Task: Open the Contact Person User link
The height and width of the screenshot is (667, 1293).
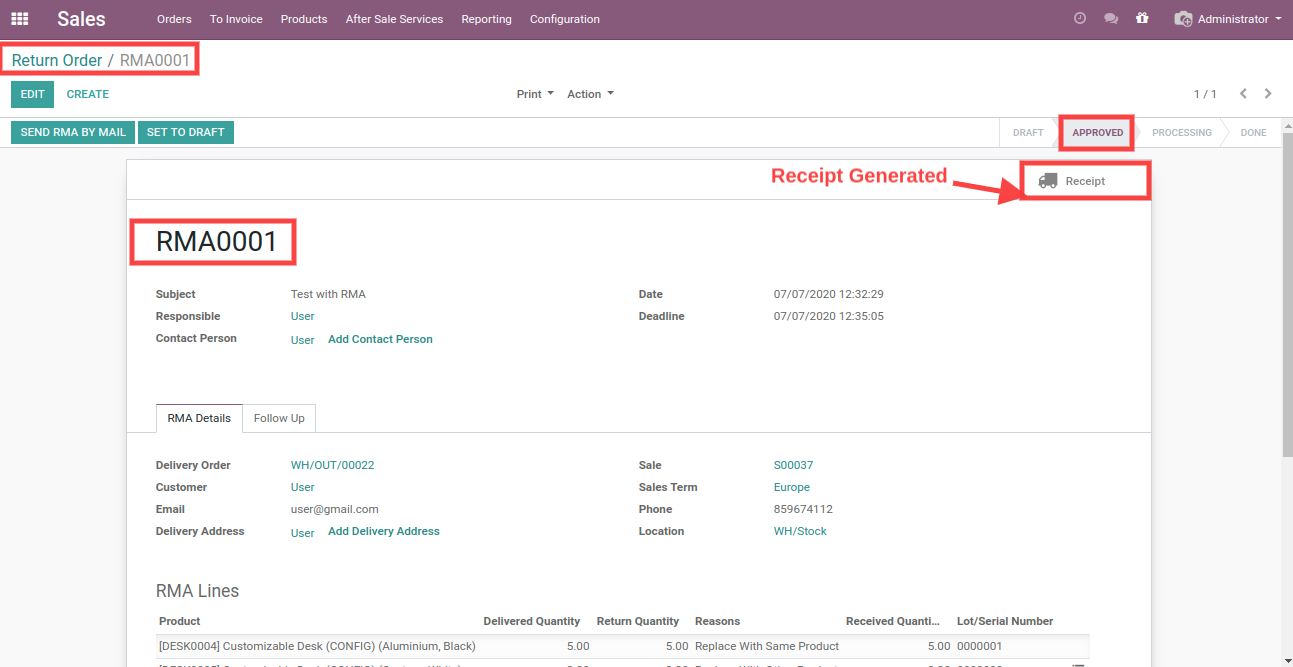Action: 303,340
